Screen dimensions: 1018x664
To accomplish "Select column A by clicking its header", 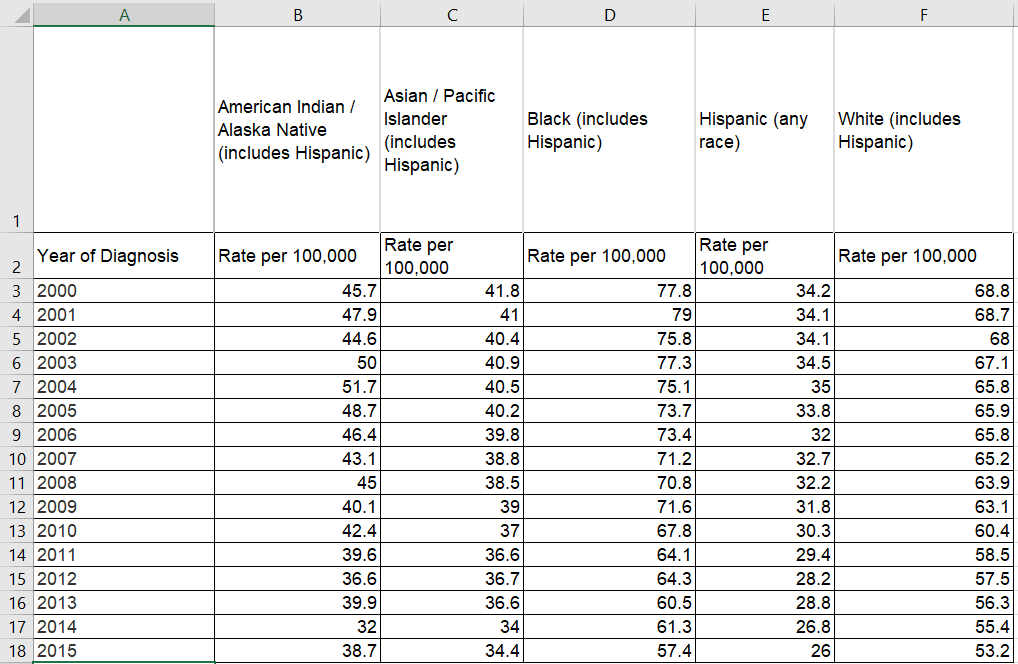I will pyautogui.click(x=124, y=14).
